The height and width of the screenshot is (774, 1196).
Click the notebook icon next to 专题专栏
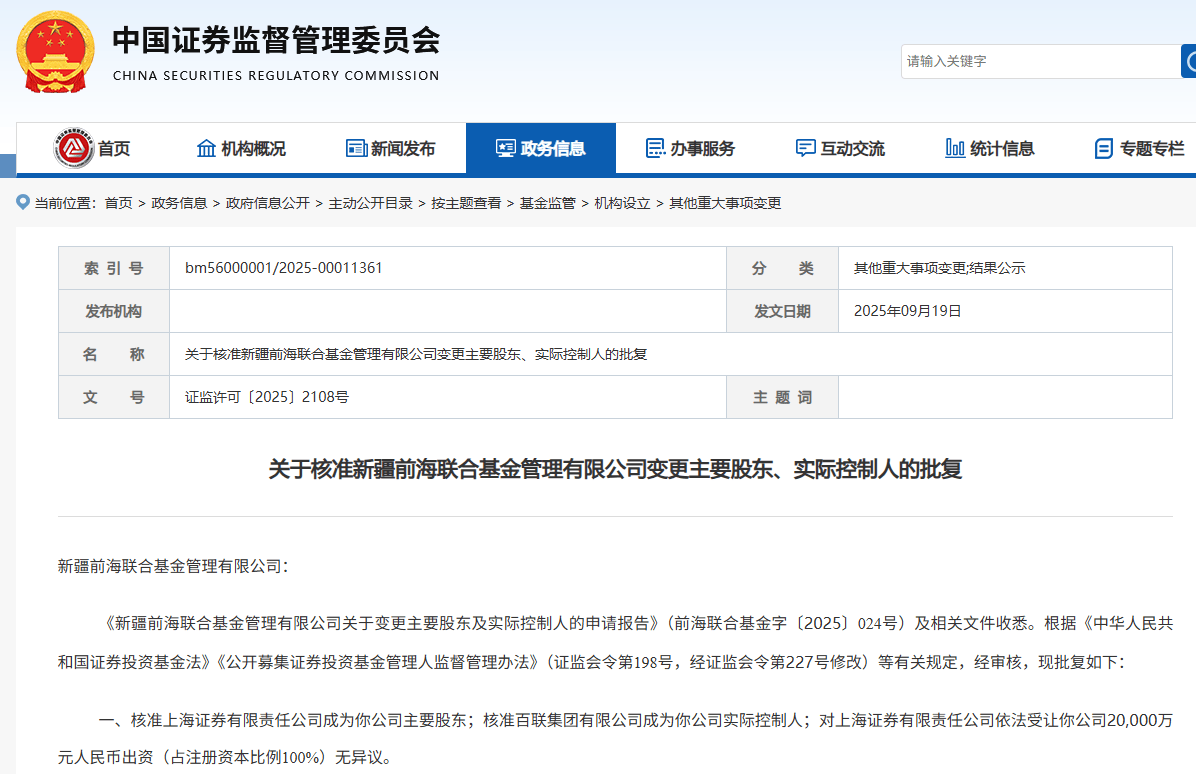(1104, 148)
